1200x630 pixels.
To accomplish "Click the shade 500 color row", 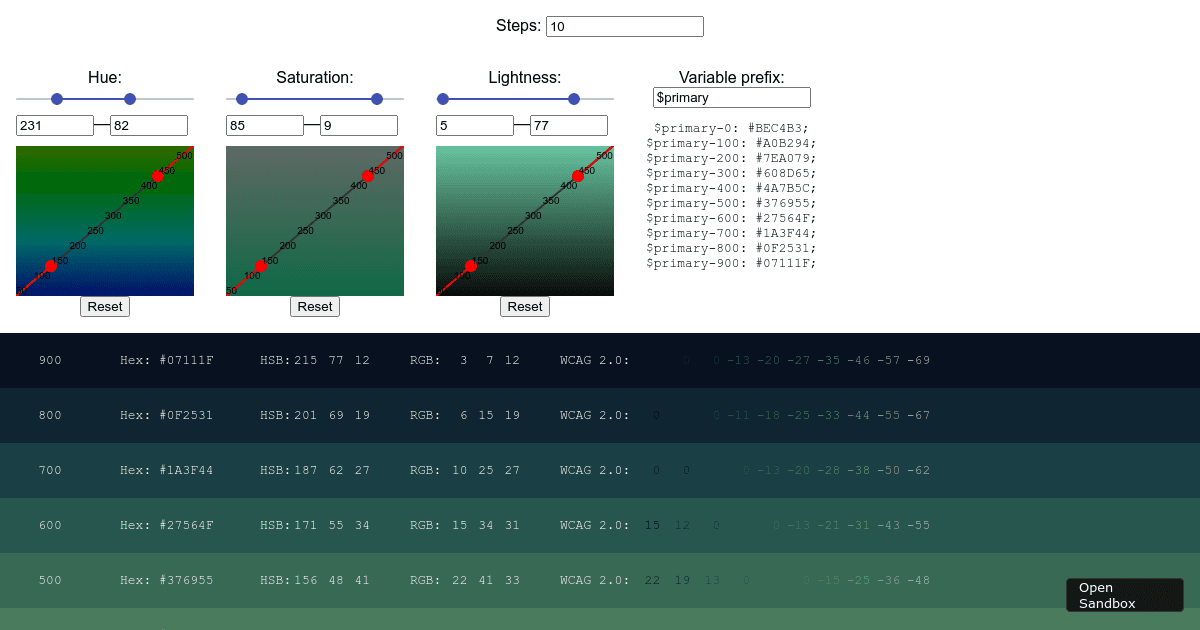I will click(x=600, y=580).
